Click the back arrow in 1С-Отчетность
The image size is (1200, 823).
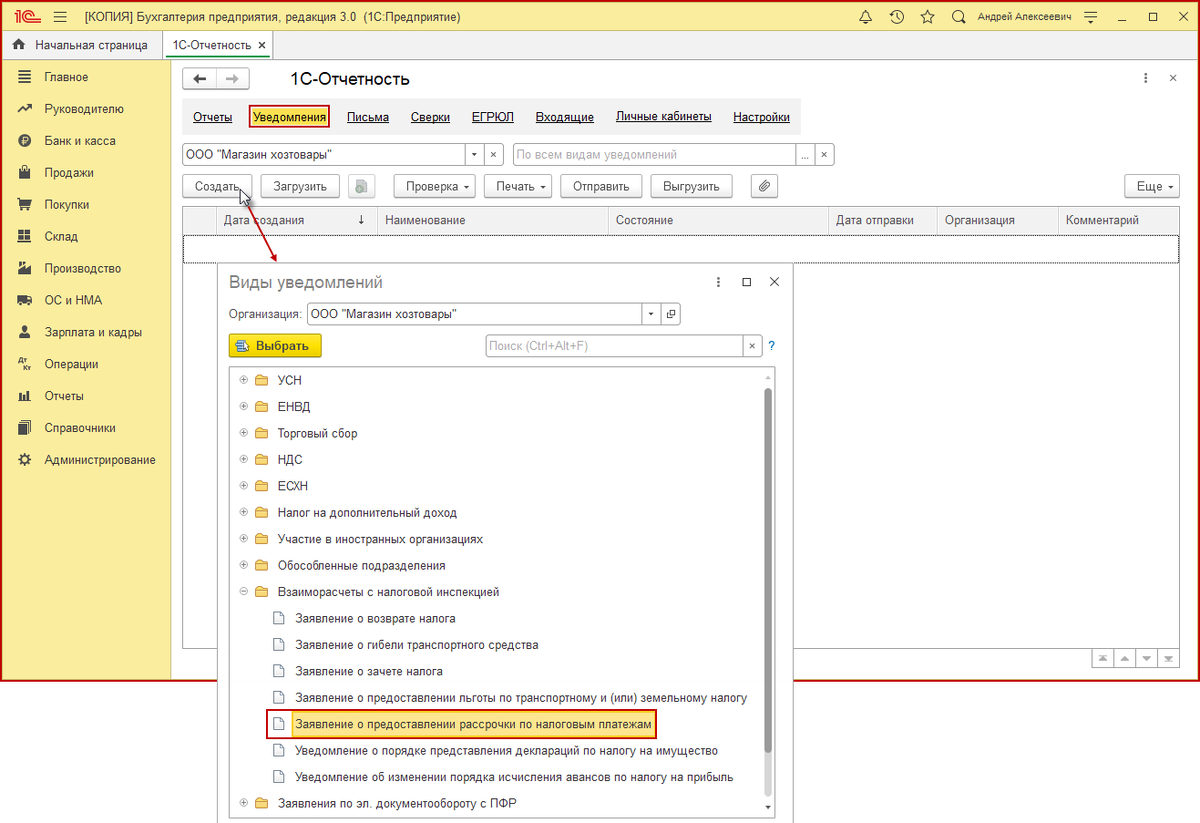coord(200,79)
